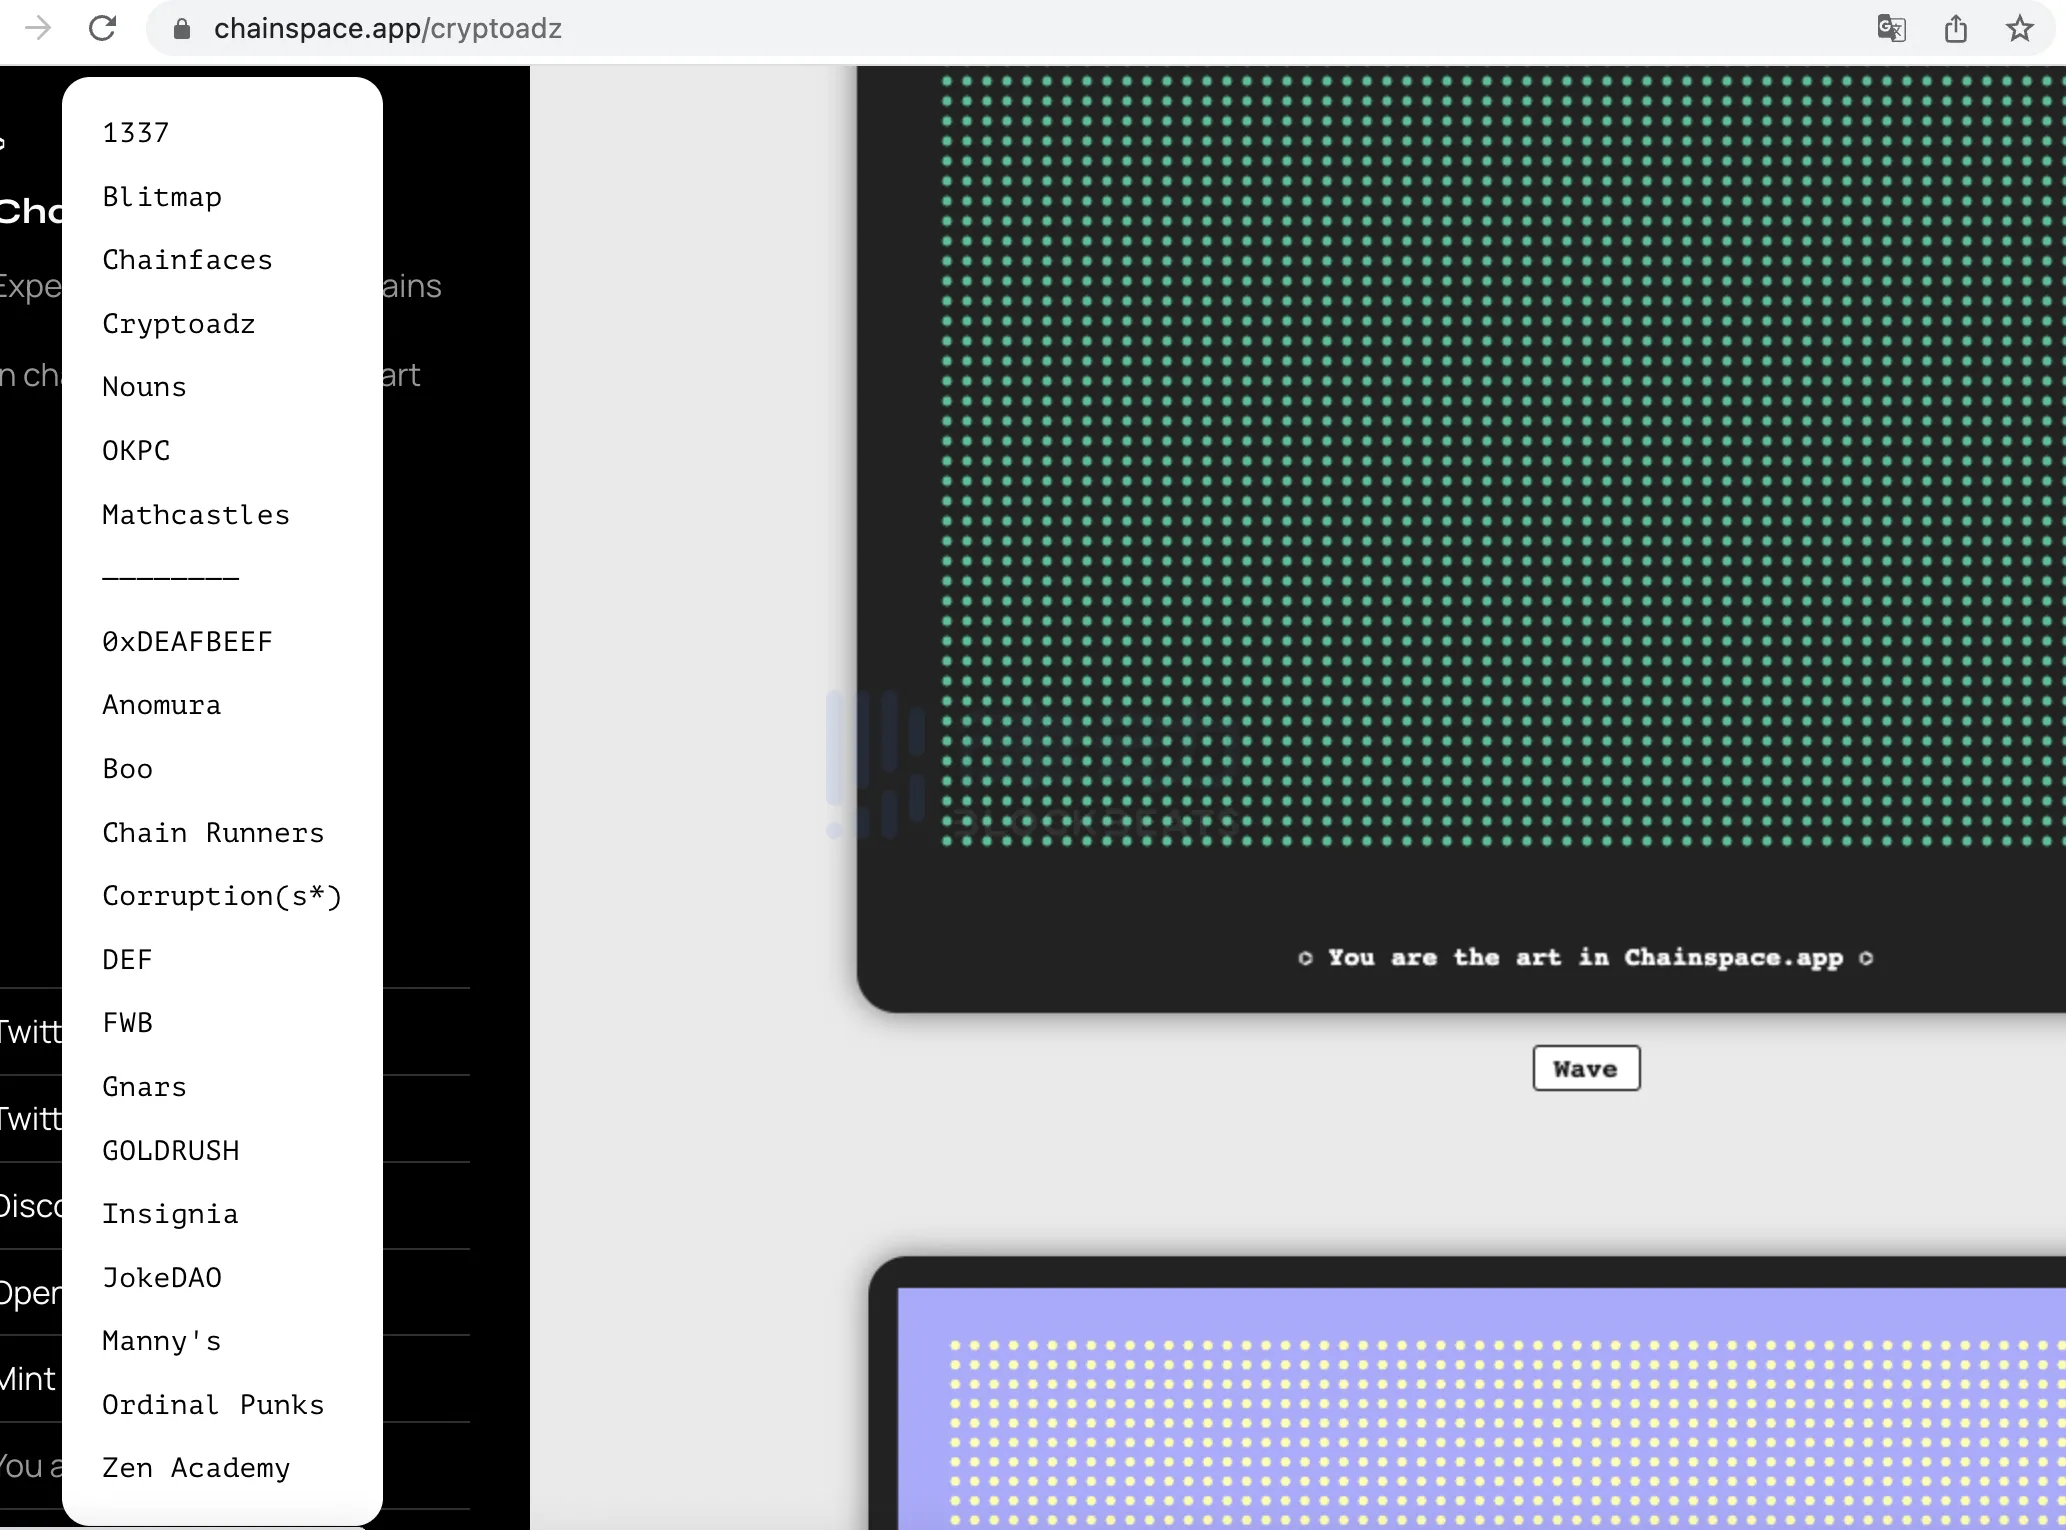Click the browser refresh/reload icon
Viewport: 2066px width, 1530px height.
click(101, 29)
